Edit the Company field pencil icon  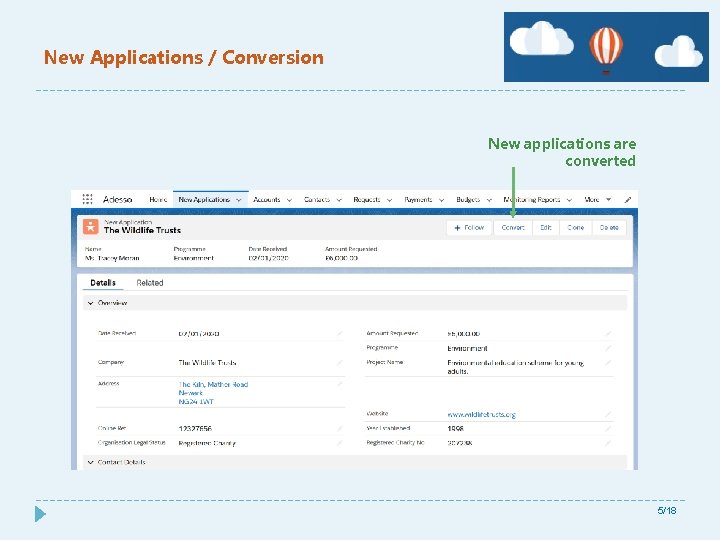click(x=339, y=362)
